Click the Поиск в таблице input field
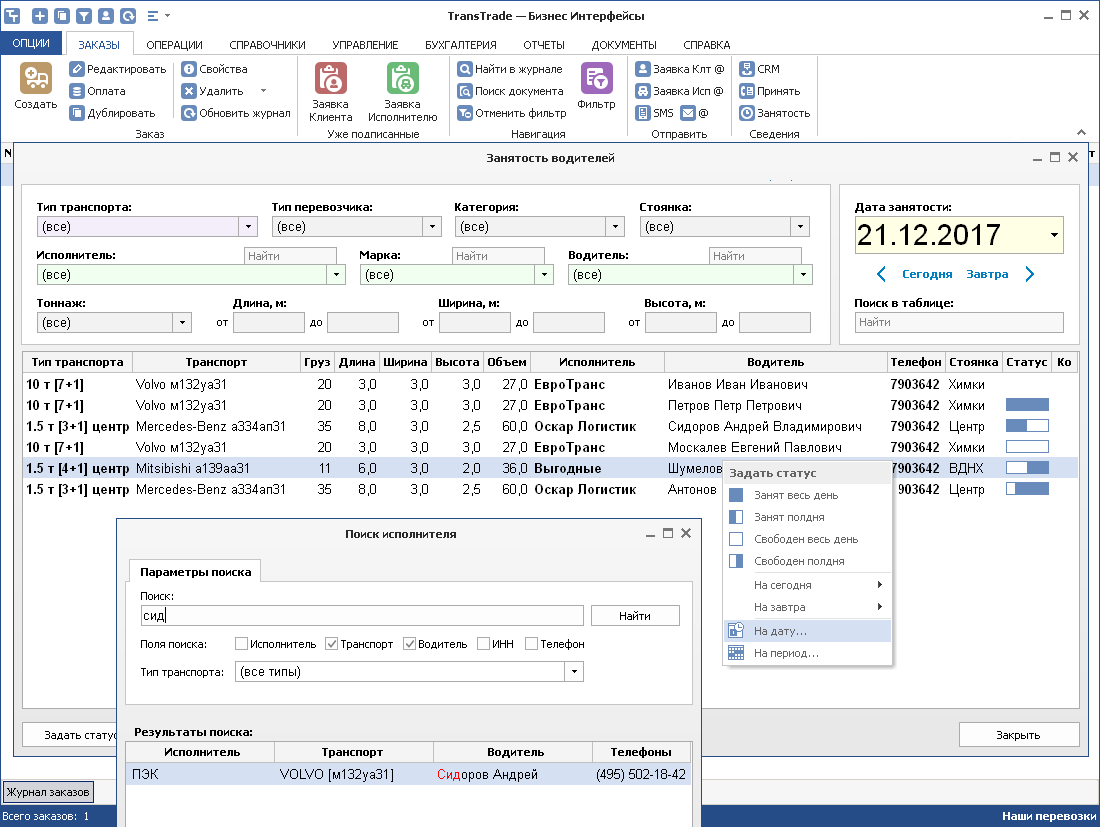Viewport: 1100px width, 827px height. [x=958, y=323]
